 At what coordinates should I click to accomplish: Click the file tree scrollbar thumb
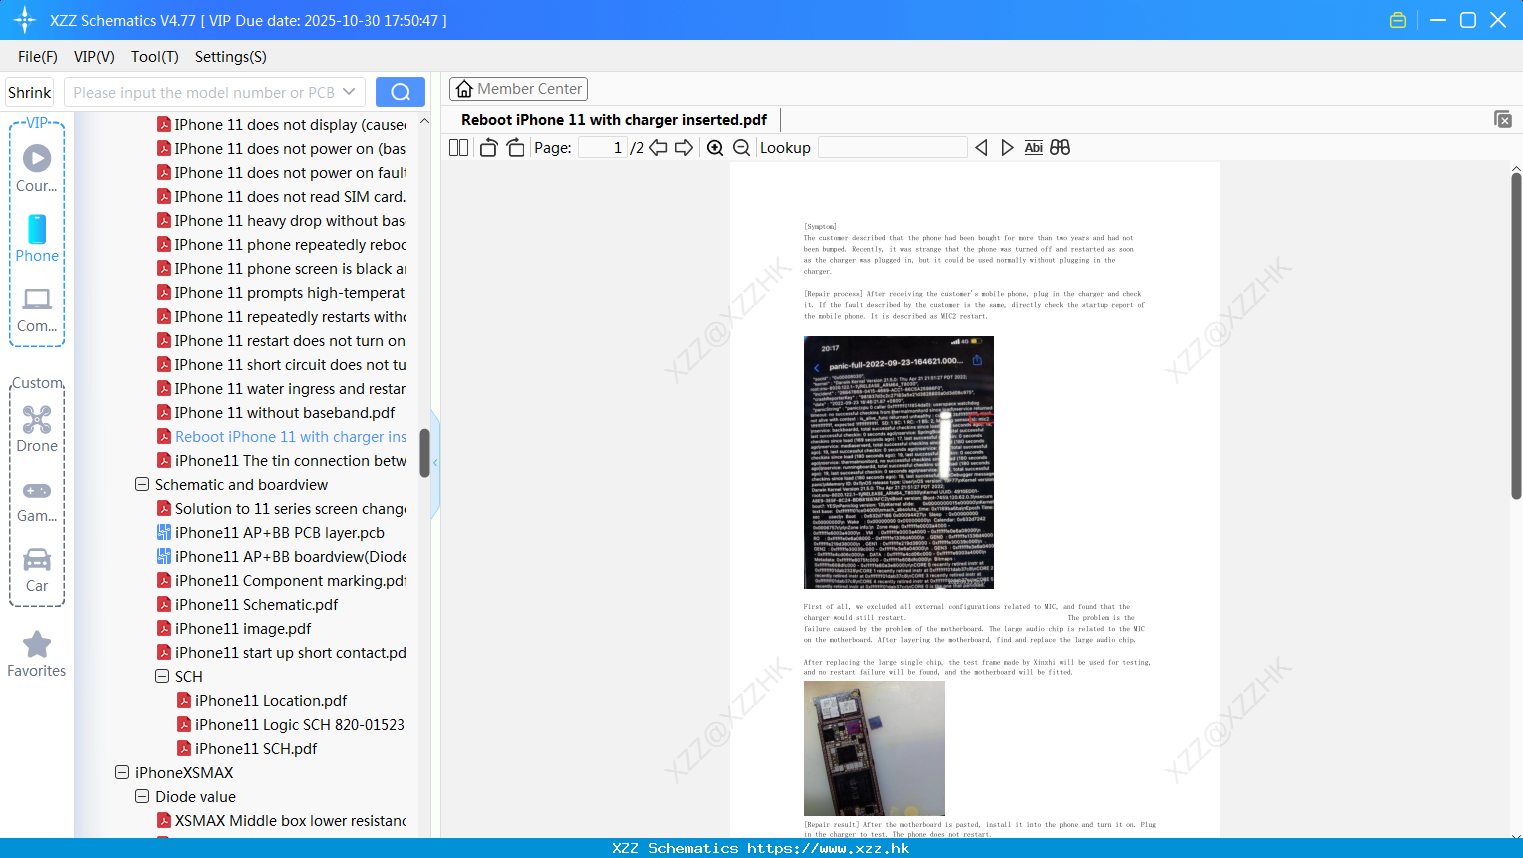(x=424, y=453)
